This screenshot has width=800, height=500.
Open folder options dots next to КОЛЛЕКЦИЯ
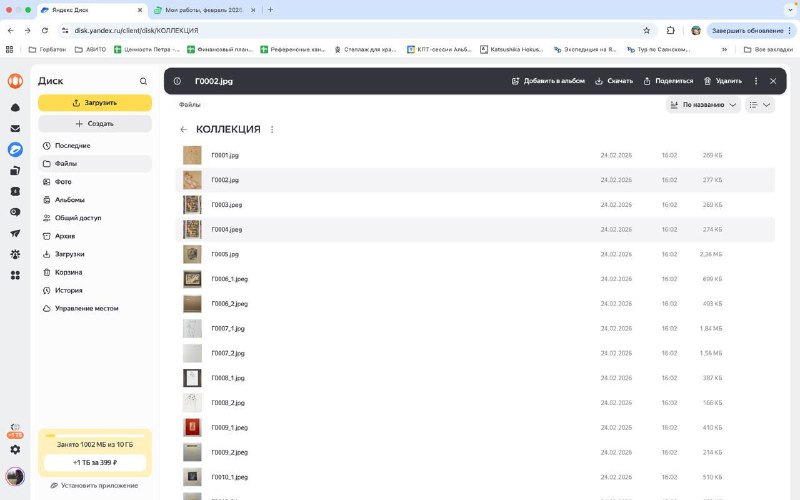272,129
